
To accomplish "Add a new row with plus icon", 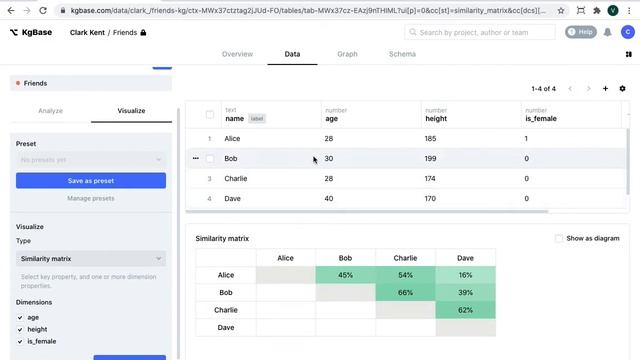I will (605, 89).
